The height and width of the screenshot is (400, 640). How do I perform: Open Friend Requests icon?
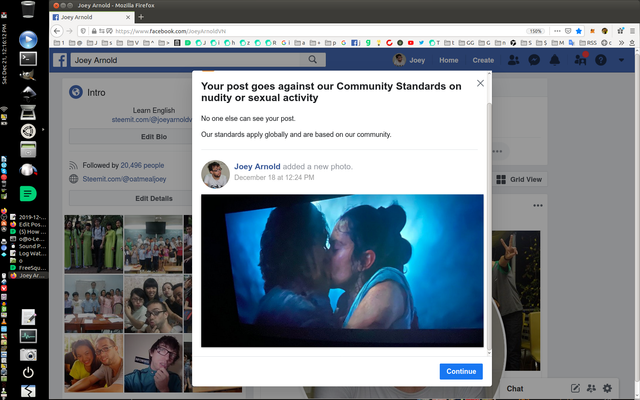[513, 60]
